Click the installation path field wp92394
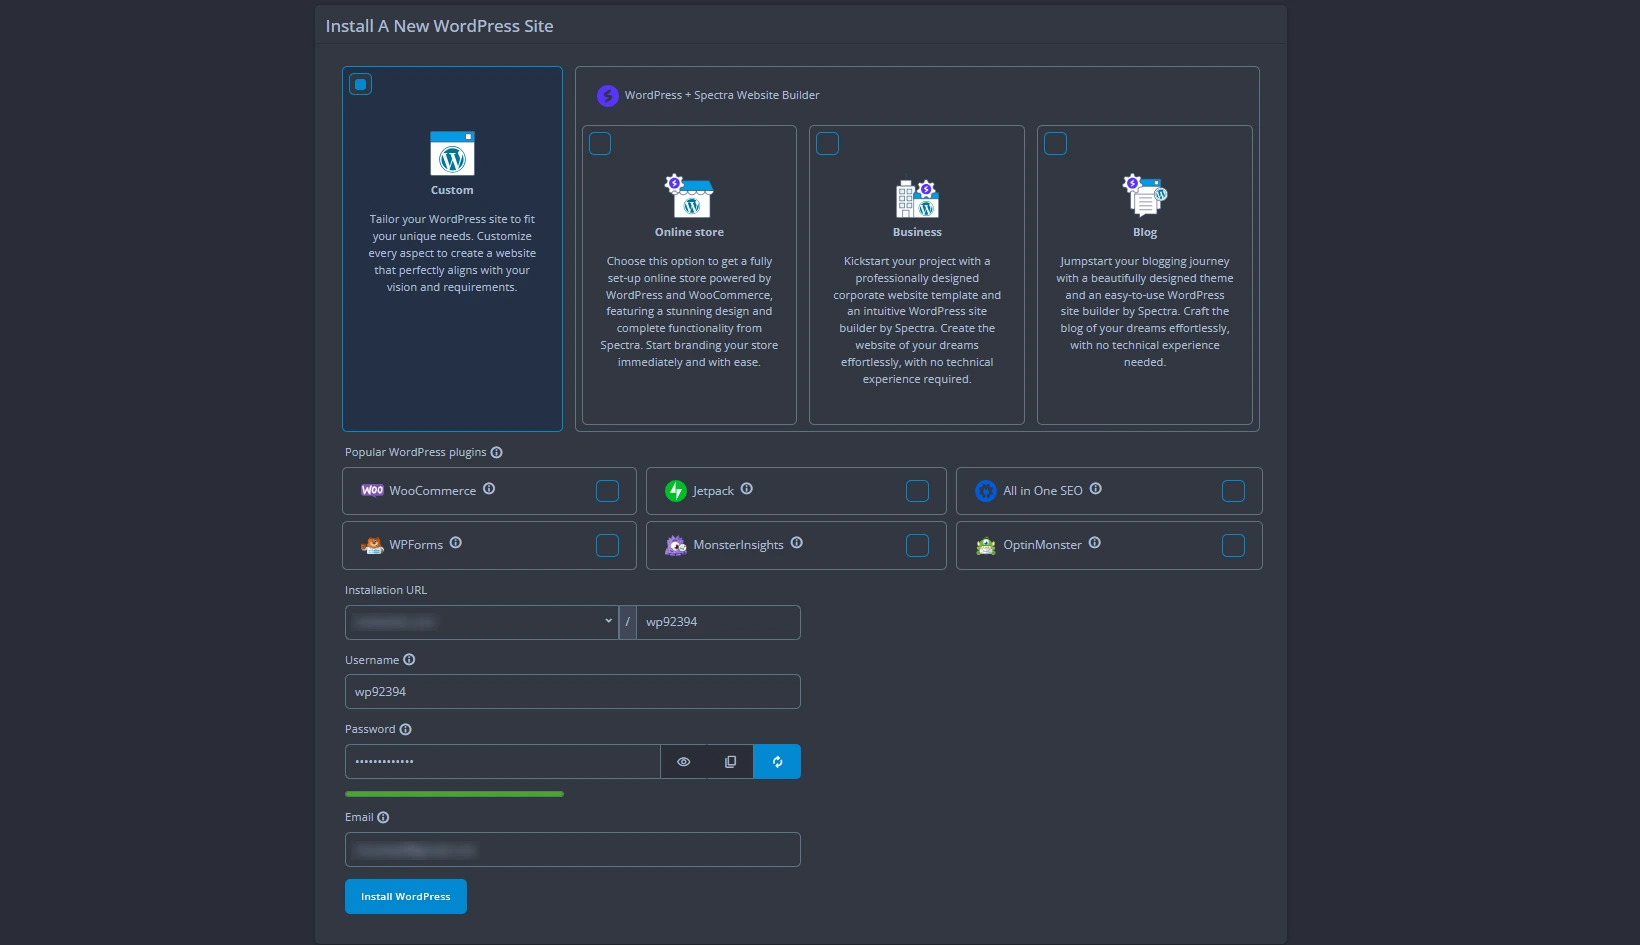Screen dimensions: 1640x945 [718, 622]
